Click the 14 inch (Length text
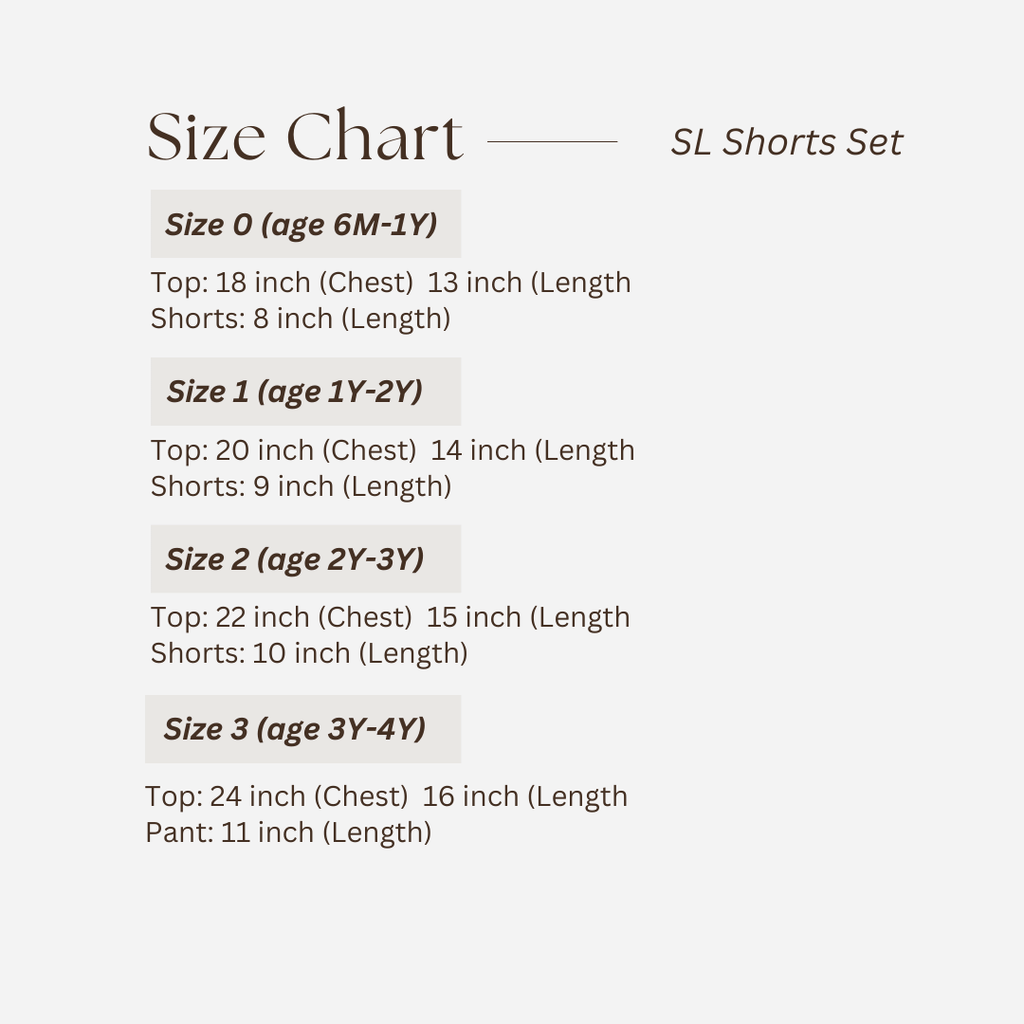Screen dimensions: 1024x1024 point(533,450)
